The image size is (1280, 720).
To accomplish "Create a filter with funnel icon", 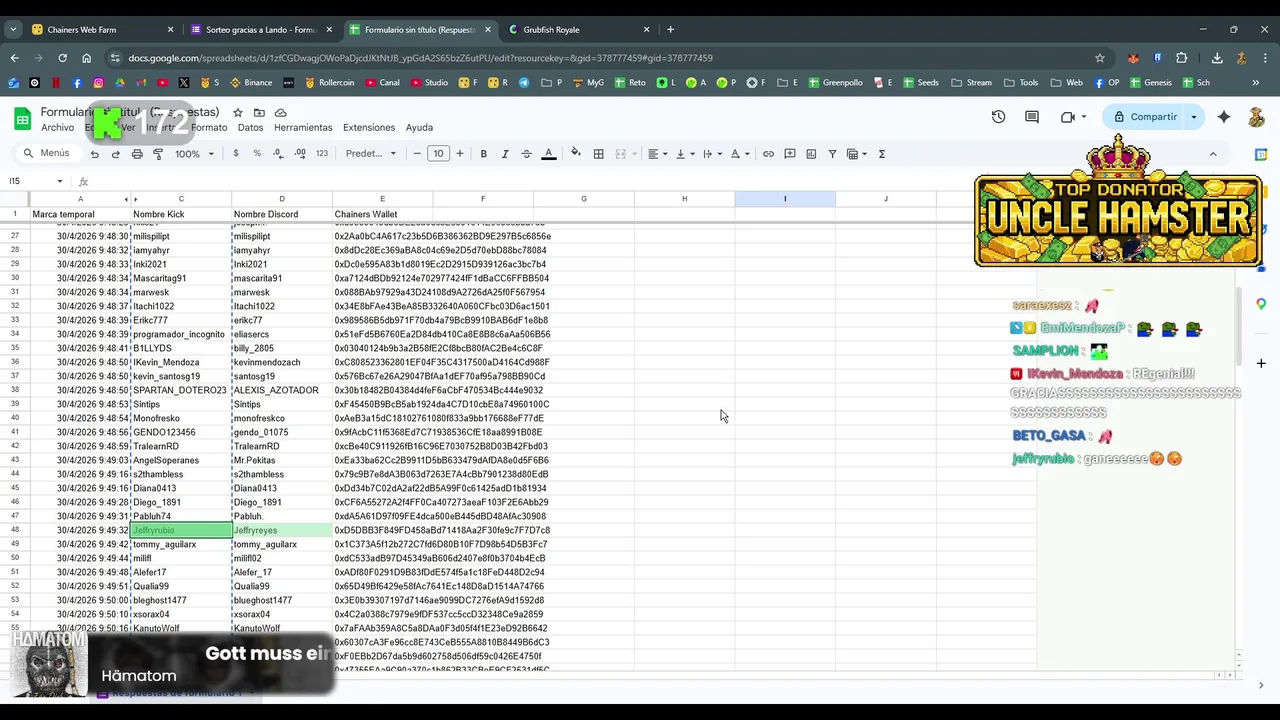I will 832,154.
